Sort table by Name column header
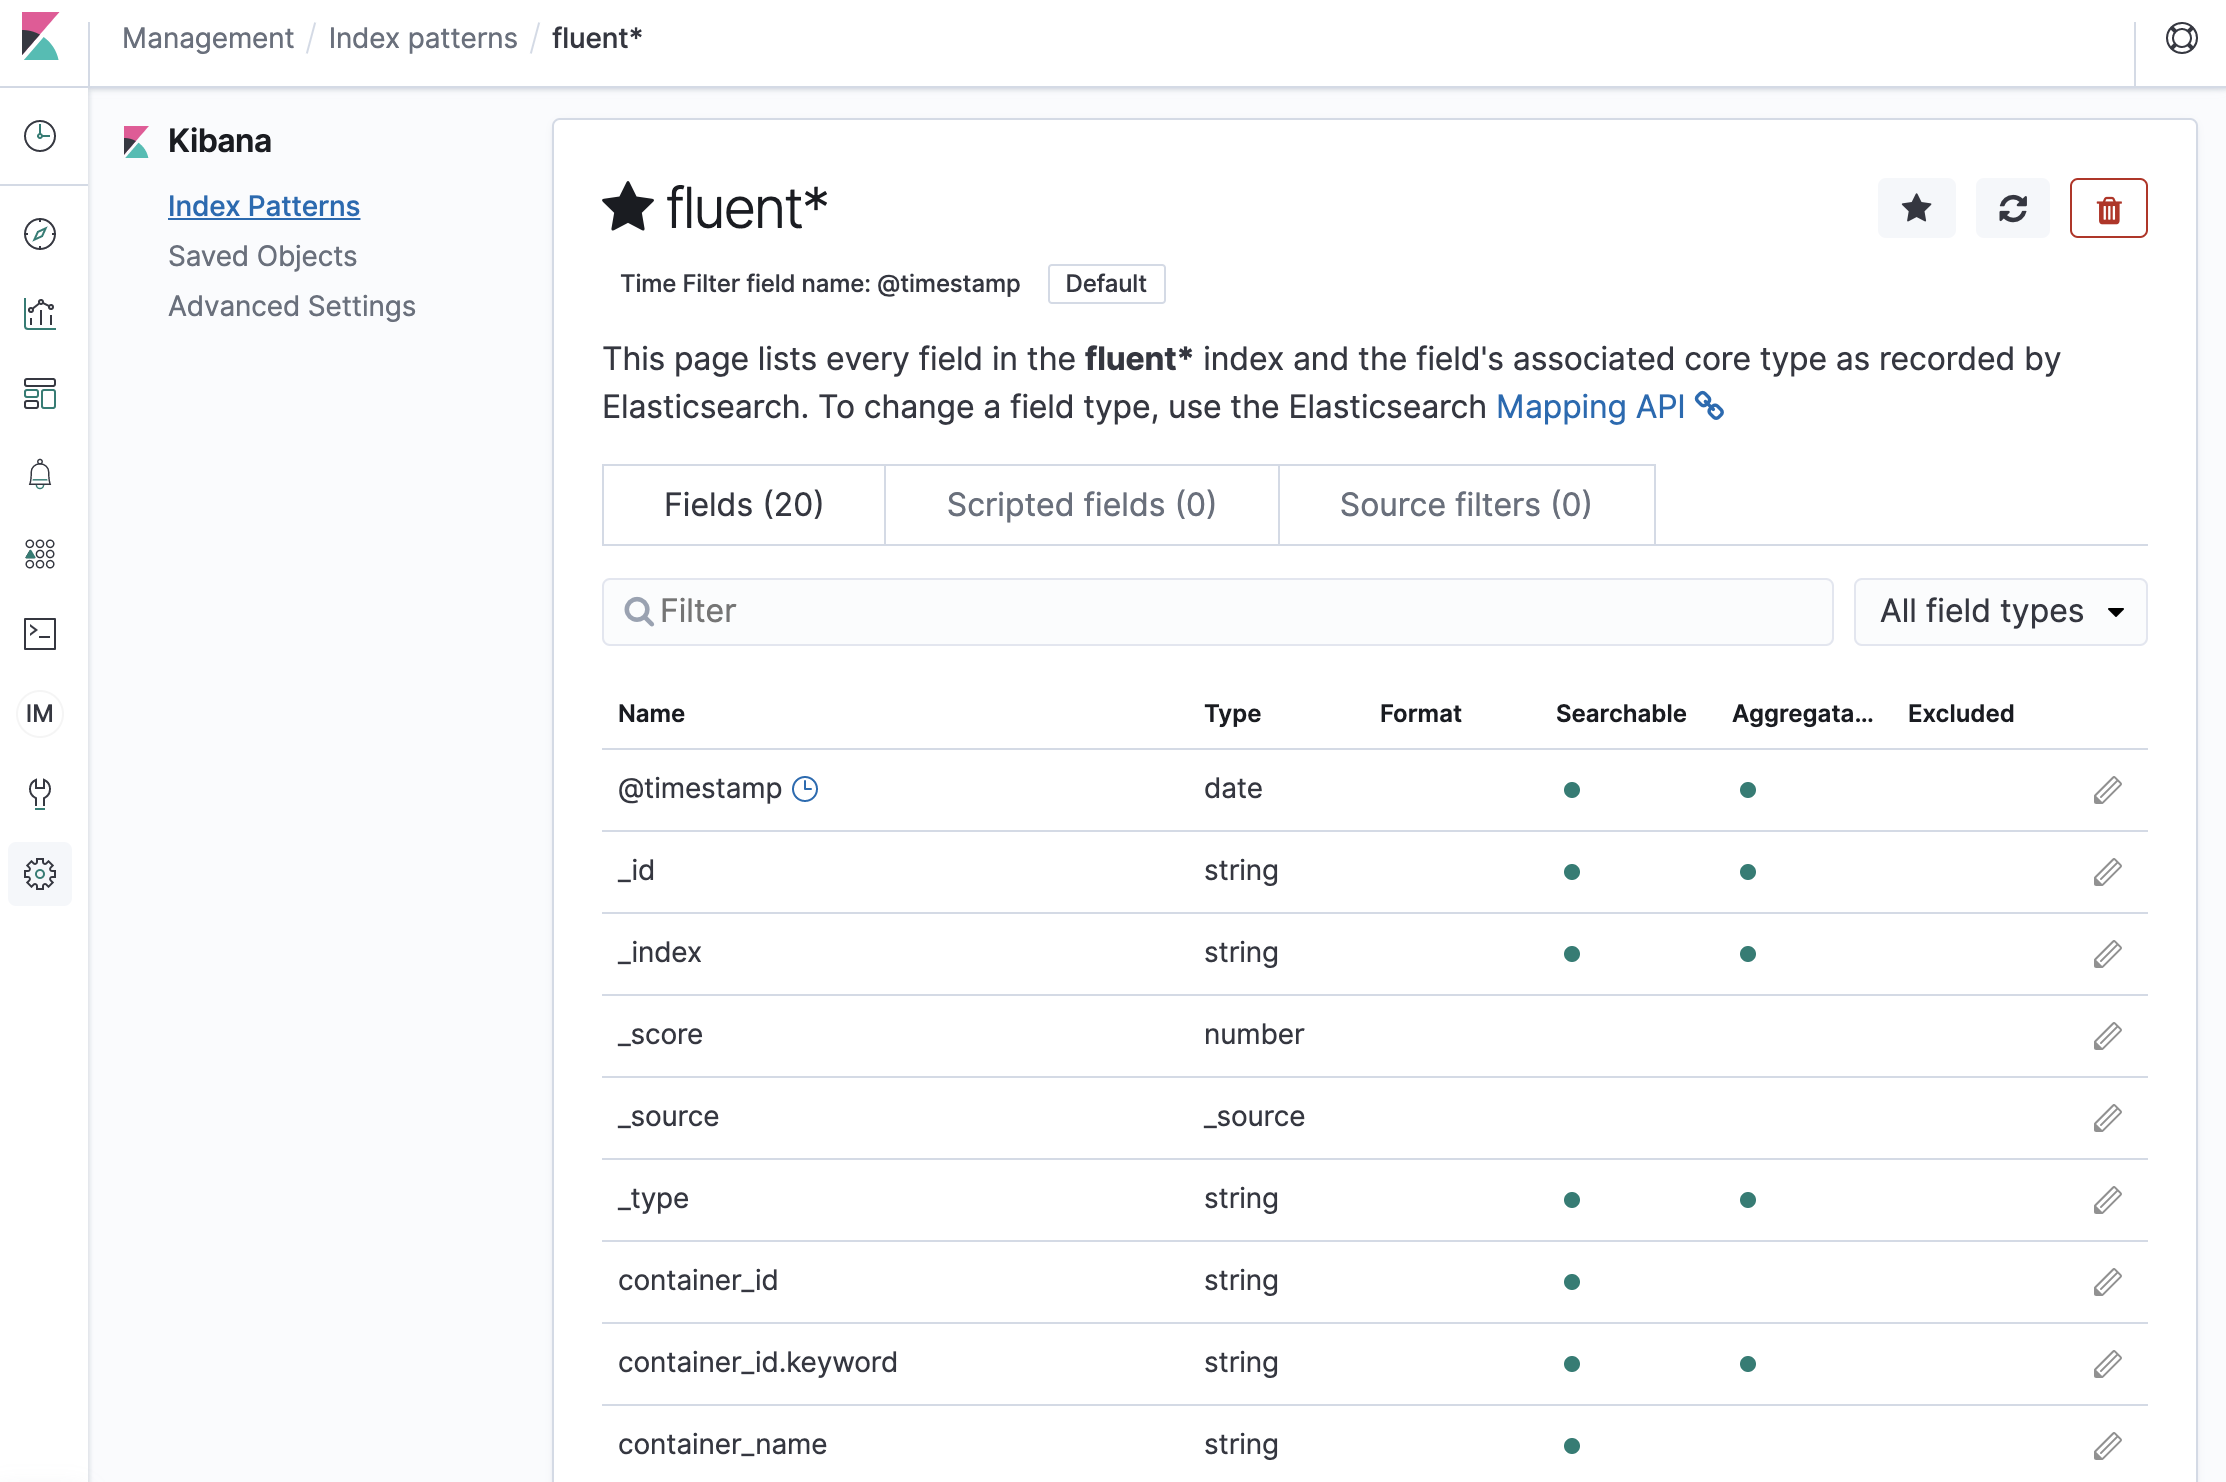Viewport: 2226px width, 1482px height. pyautogui.click(x=651, y=714)
